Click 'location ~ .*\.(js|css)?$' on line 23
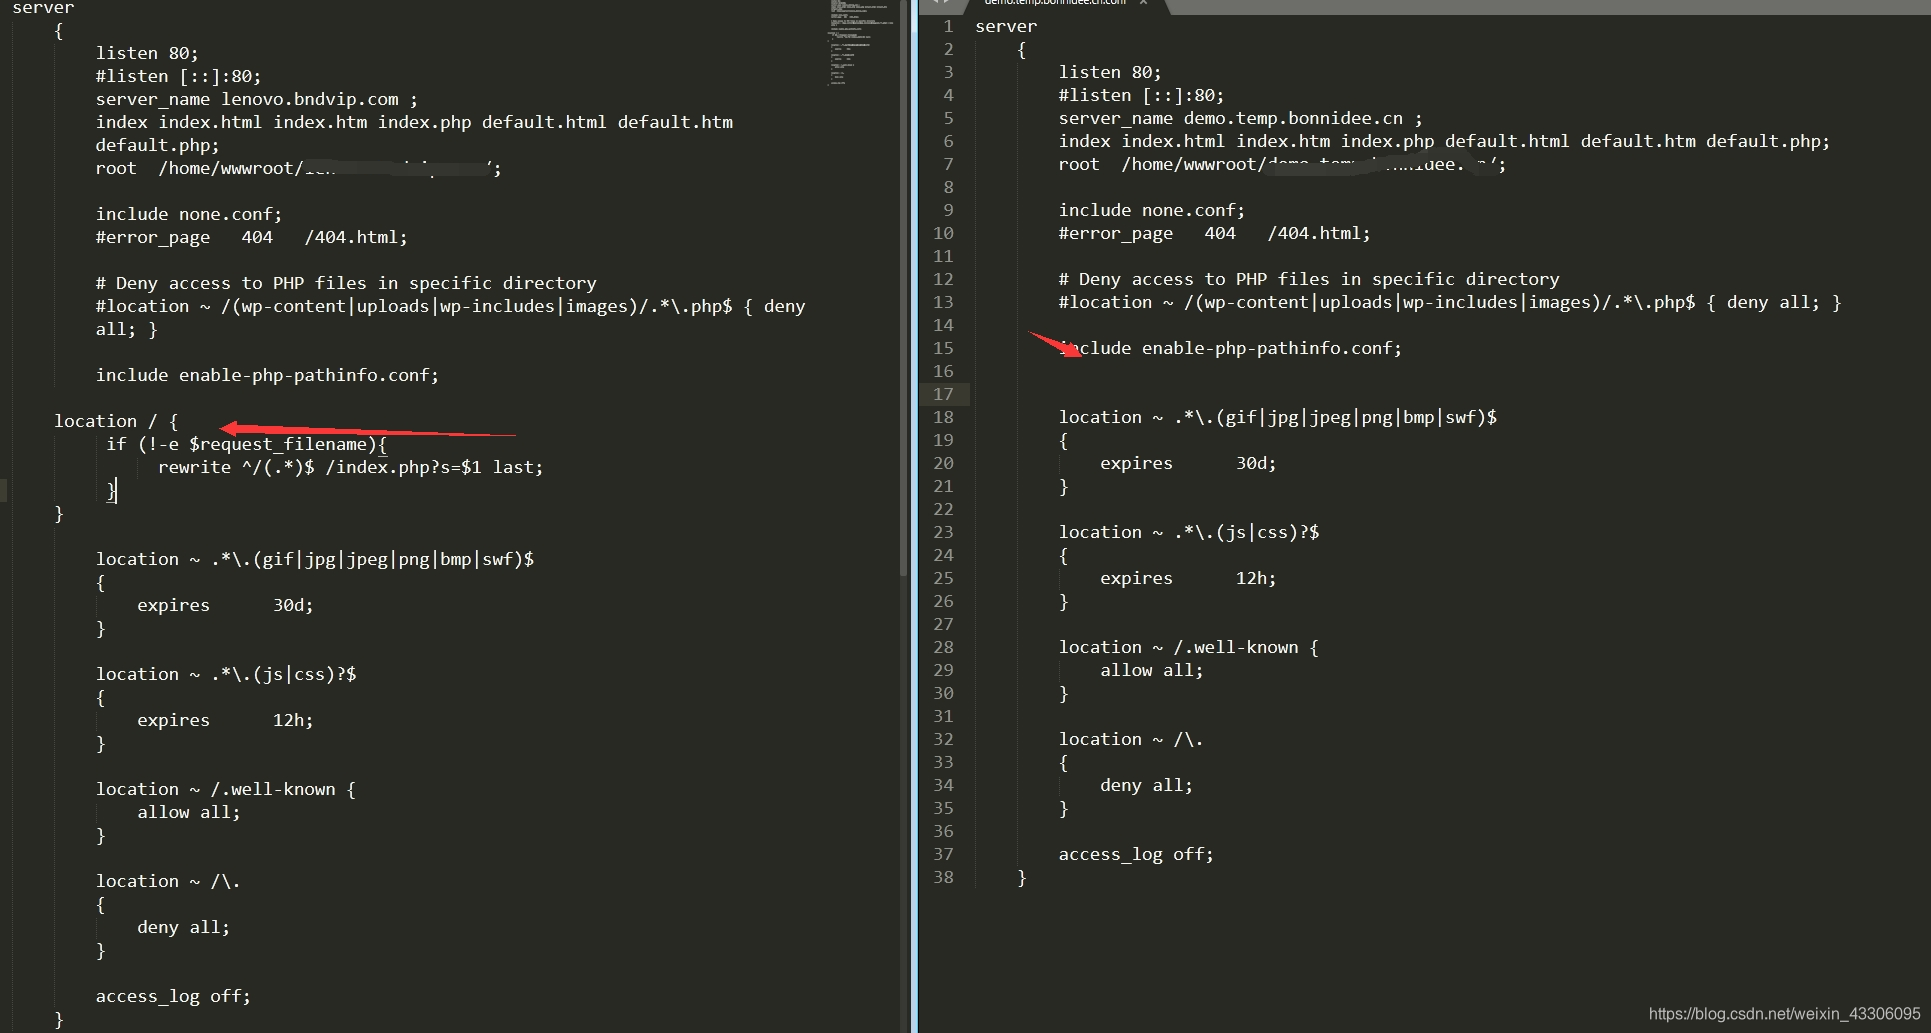1931x1033 pixels. point(1189,532)
